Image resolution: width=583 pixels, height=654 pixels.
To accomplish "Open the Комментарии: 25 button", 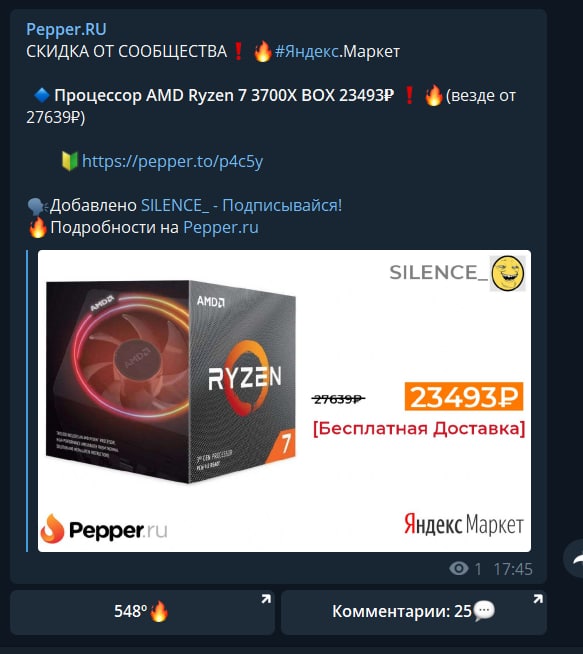I will [414, 612].
